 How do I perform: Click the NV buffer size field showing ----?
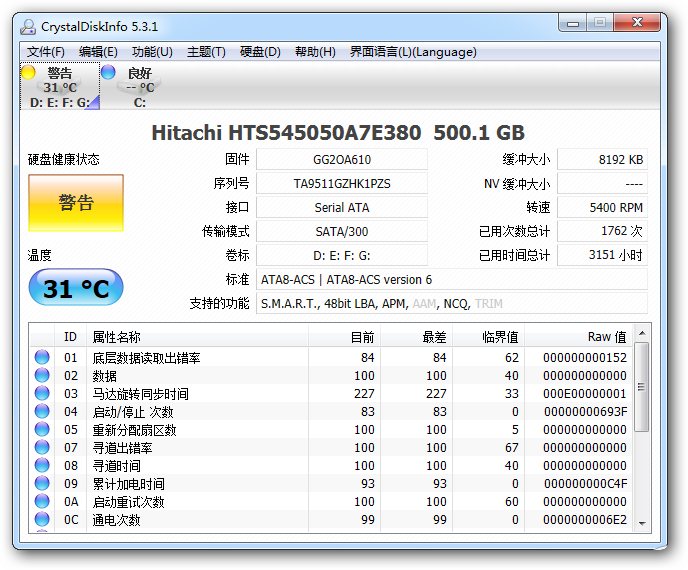pyautogui.click(x=602, y=183)
